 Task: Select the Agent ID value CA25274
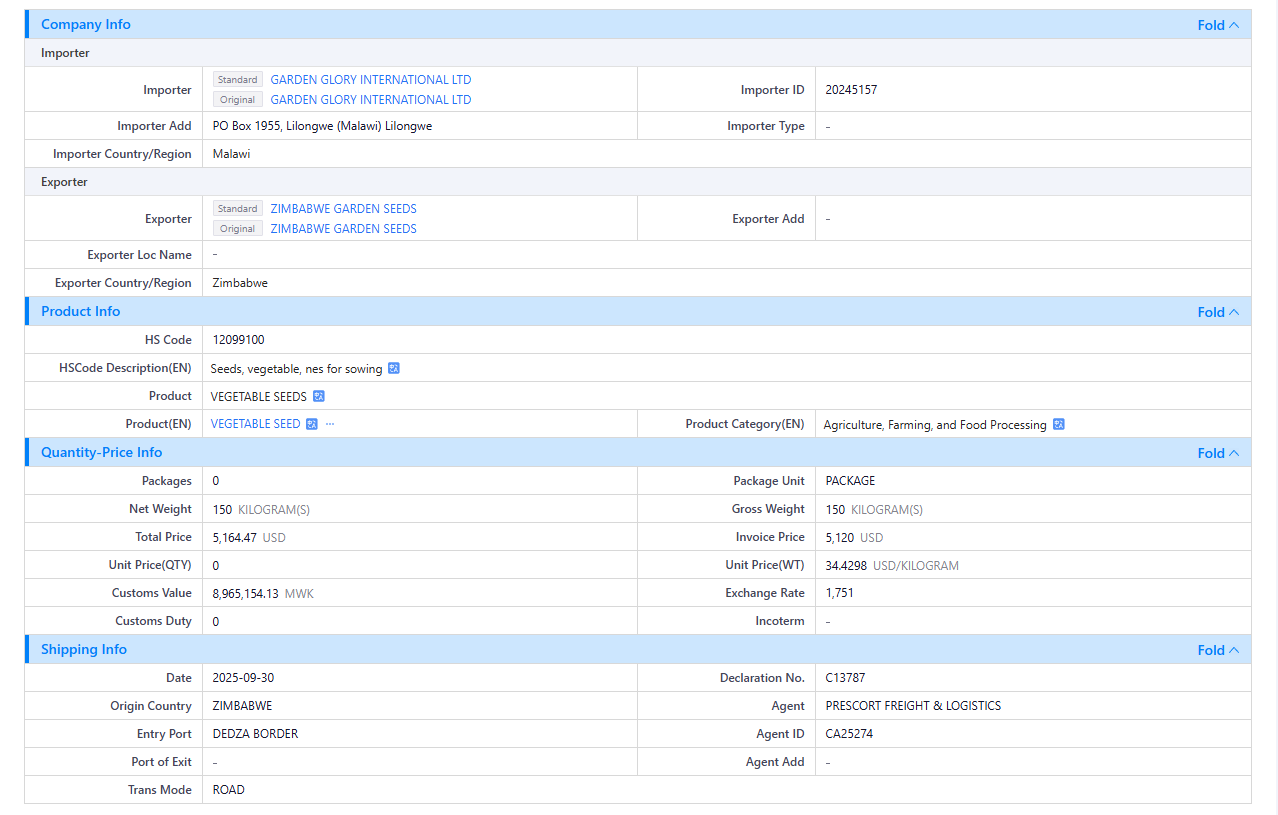click(850, 734)
